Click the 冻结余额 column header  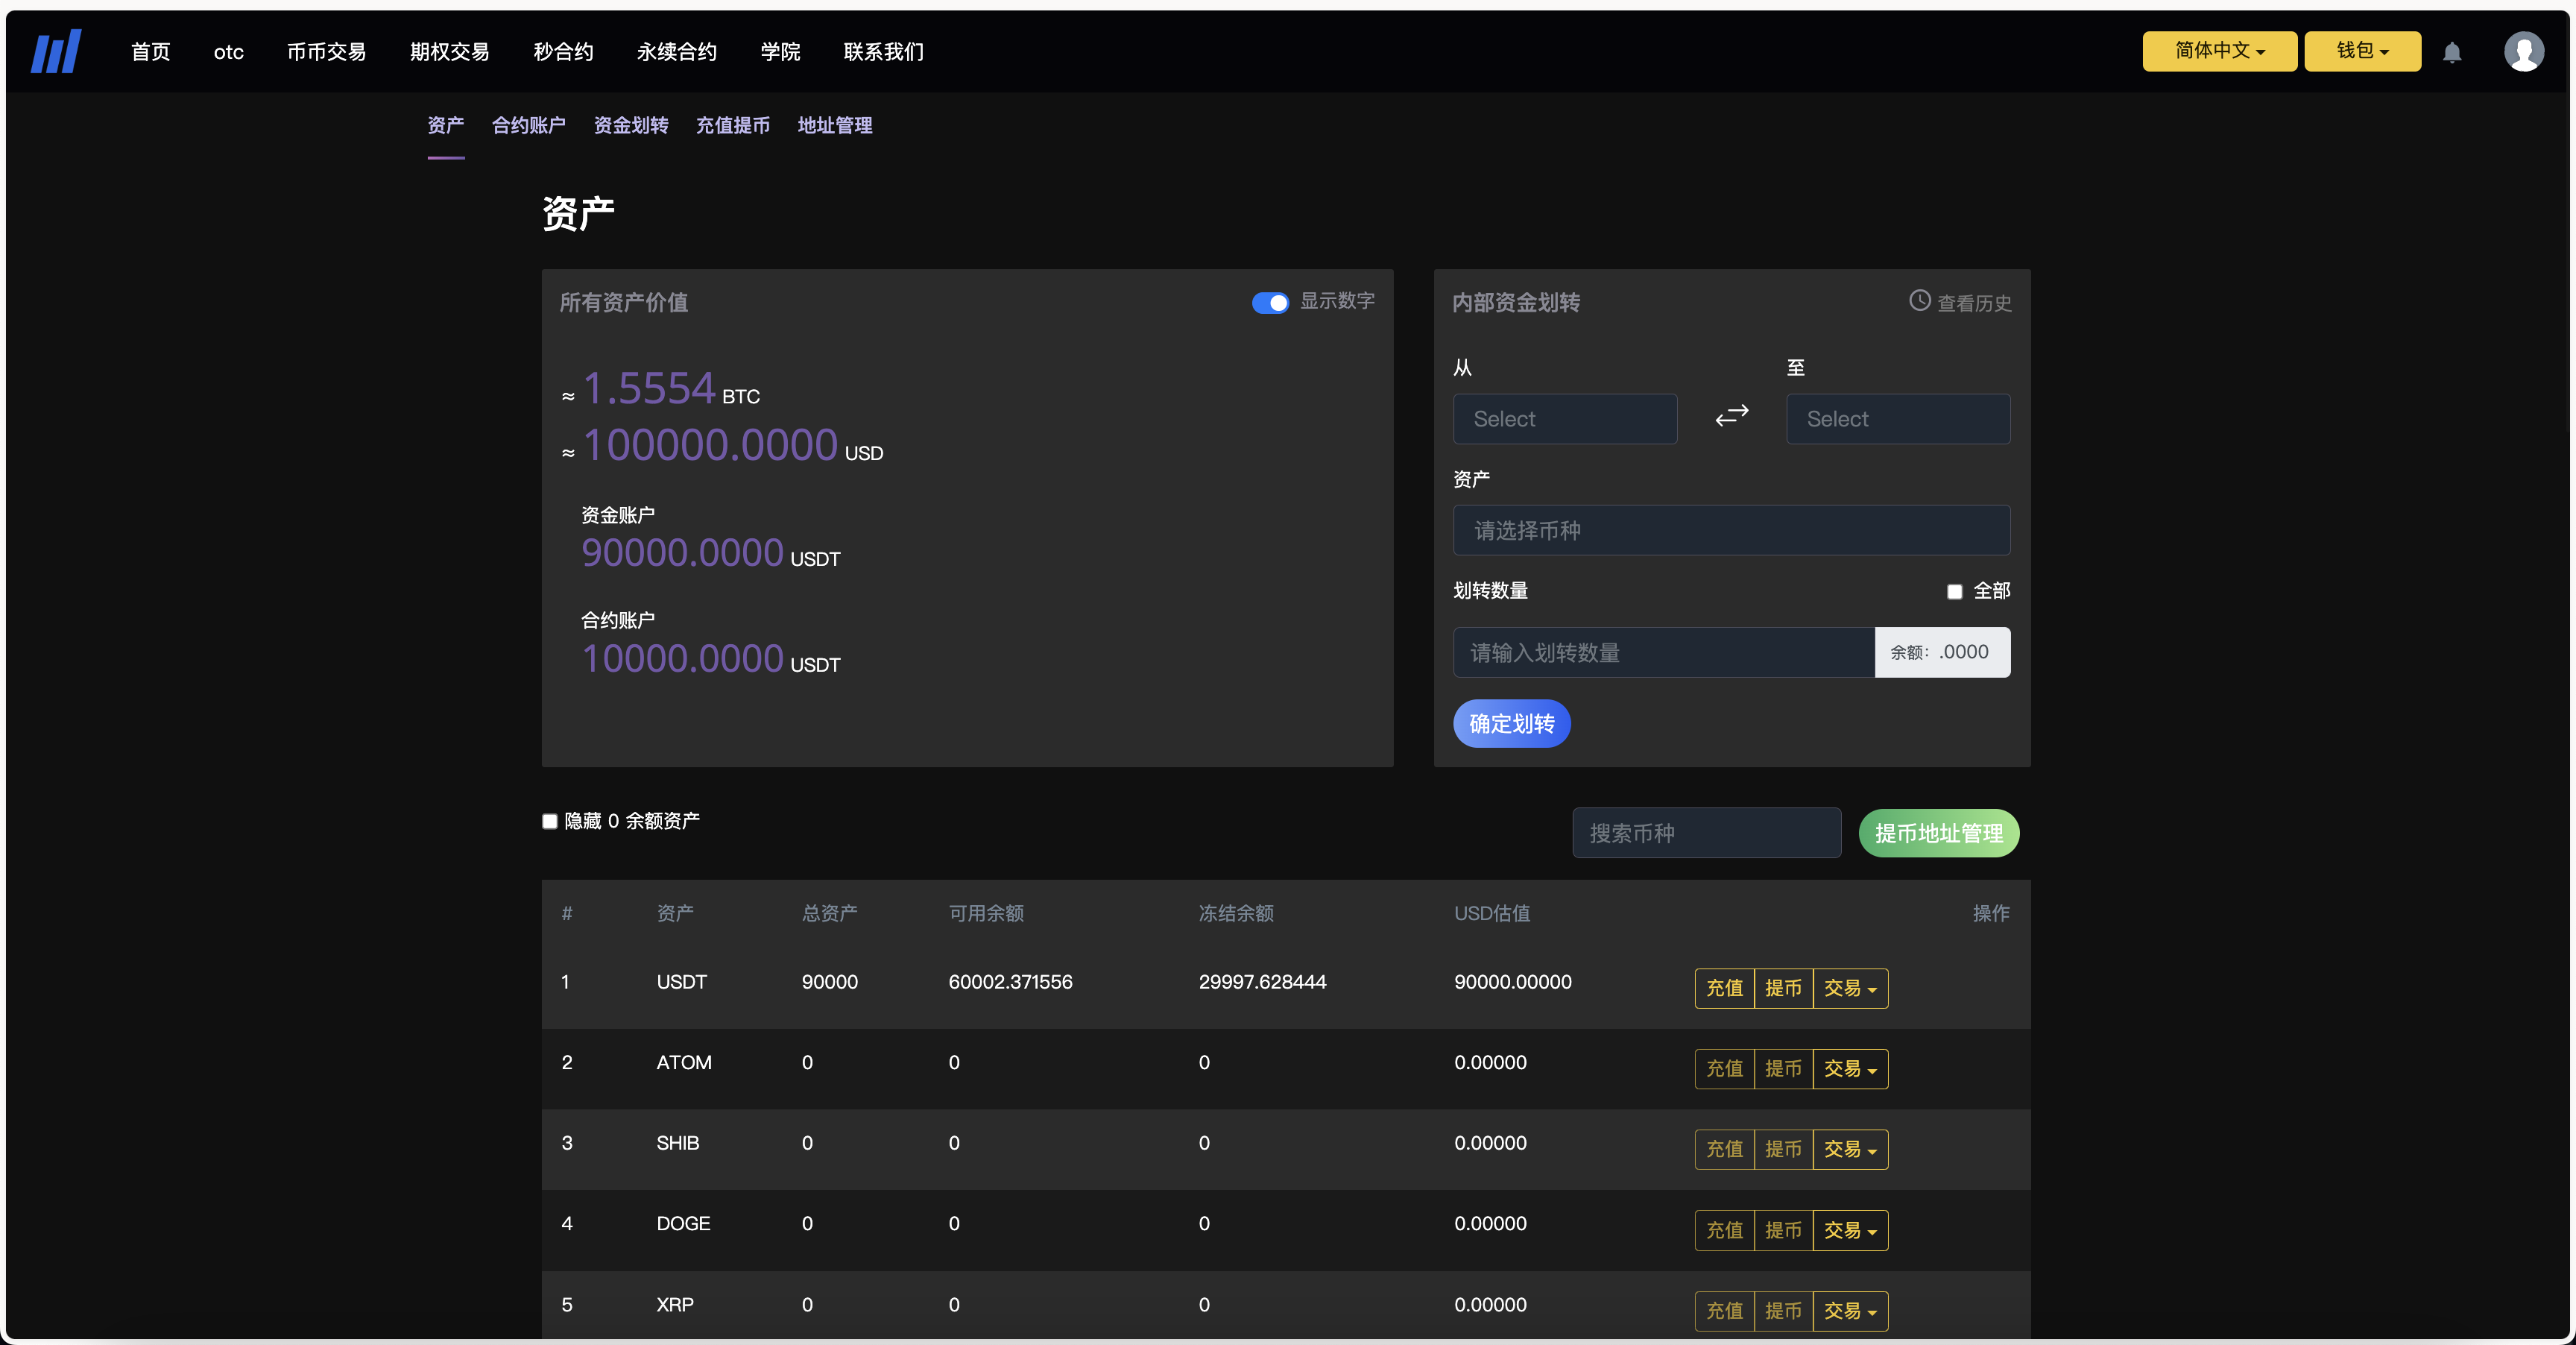tap(1236, 913)
